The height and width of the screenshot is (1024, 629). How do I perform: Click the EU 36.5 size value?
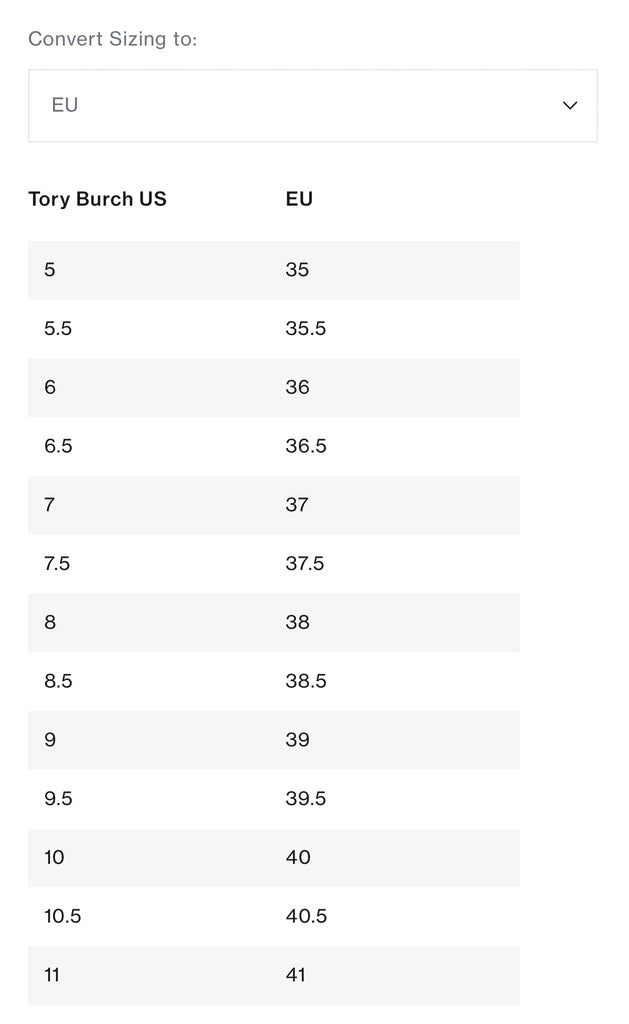[x=306, y=446]
